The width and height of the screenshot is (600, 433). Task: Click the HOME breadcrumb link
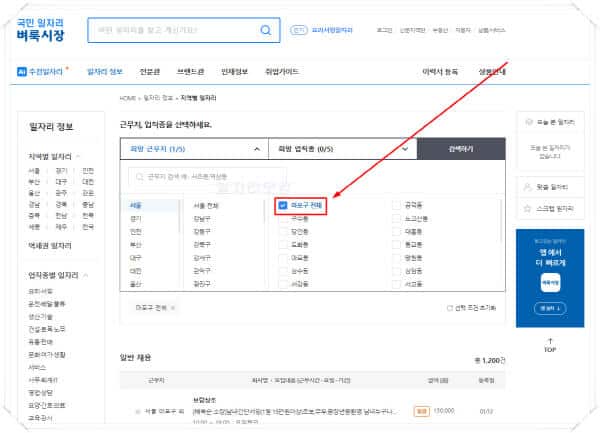click(x=127, y=98)
